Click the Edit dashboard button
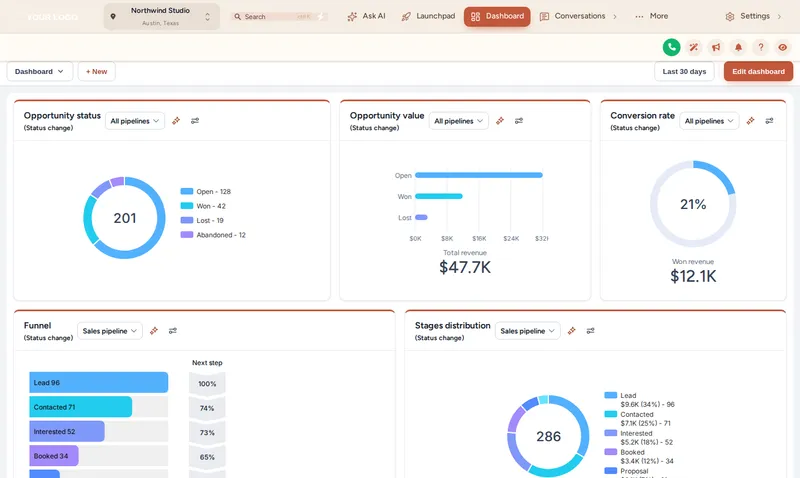 pos(758,71)
